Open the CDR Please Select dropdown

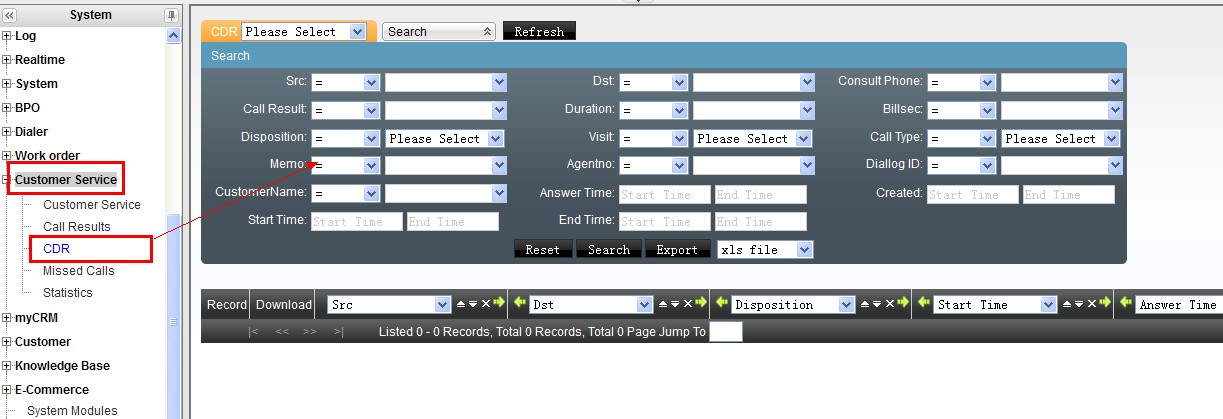click(x=357, y=32)
